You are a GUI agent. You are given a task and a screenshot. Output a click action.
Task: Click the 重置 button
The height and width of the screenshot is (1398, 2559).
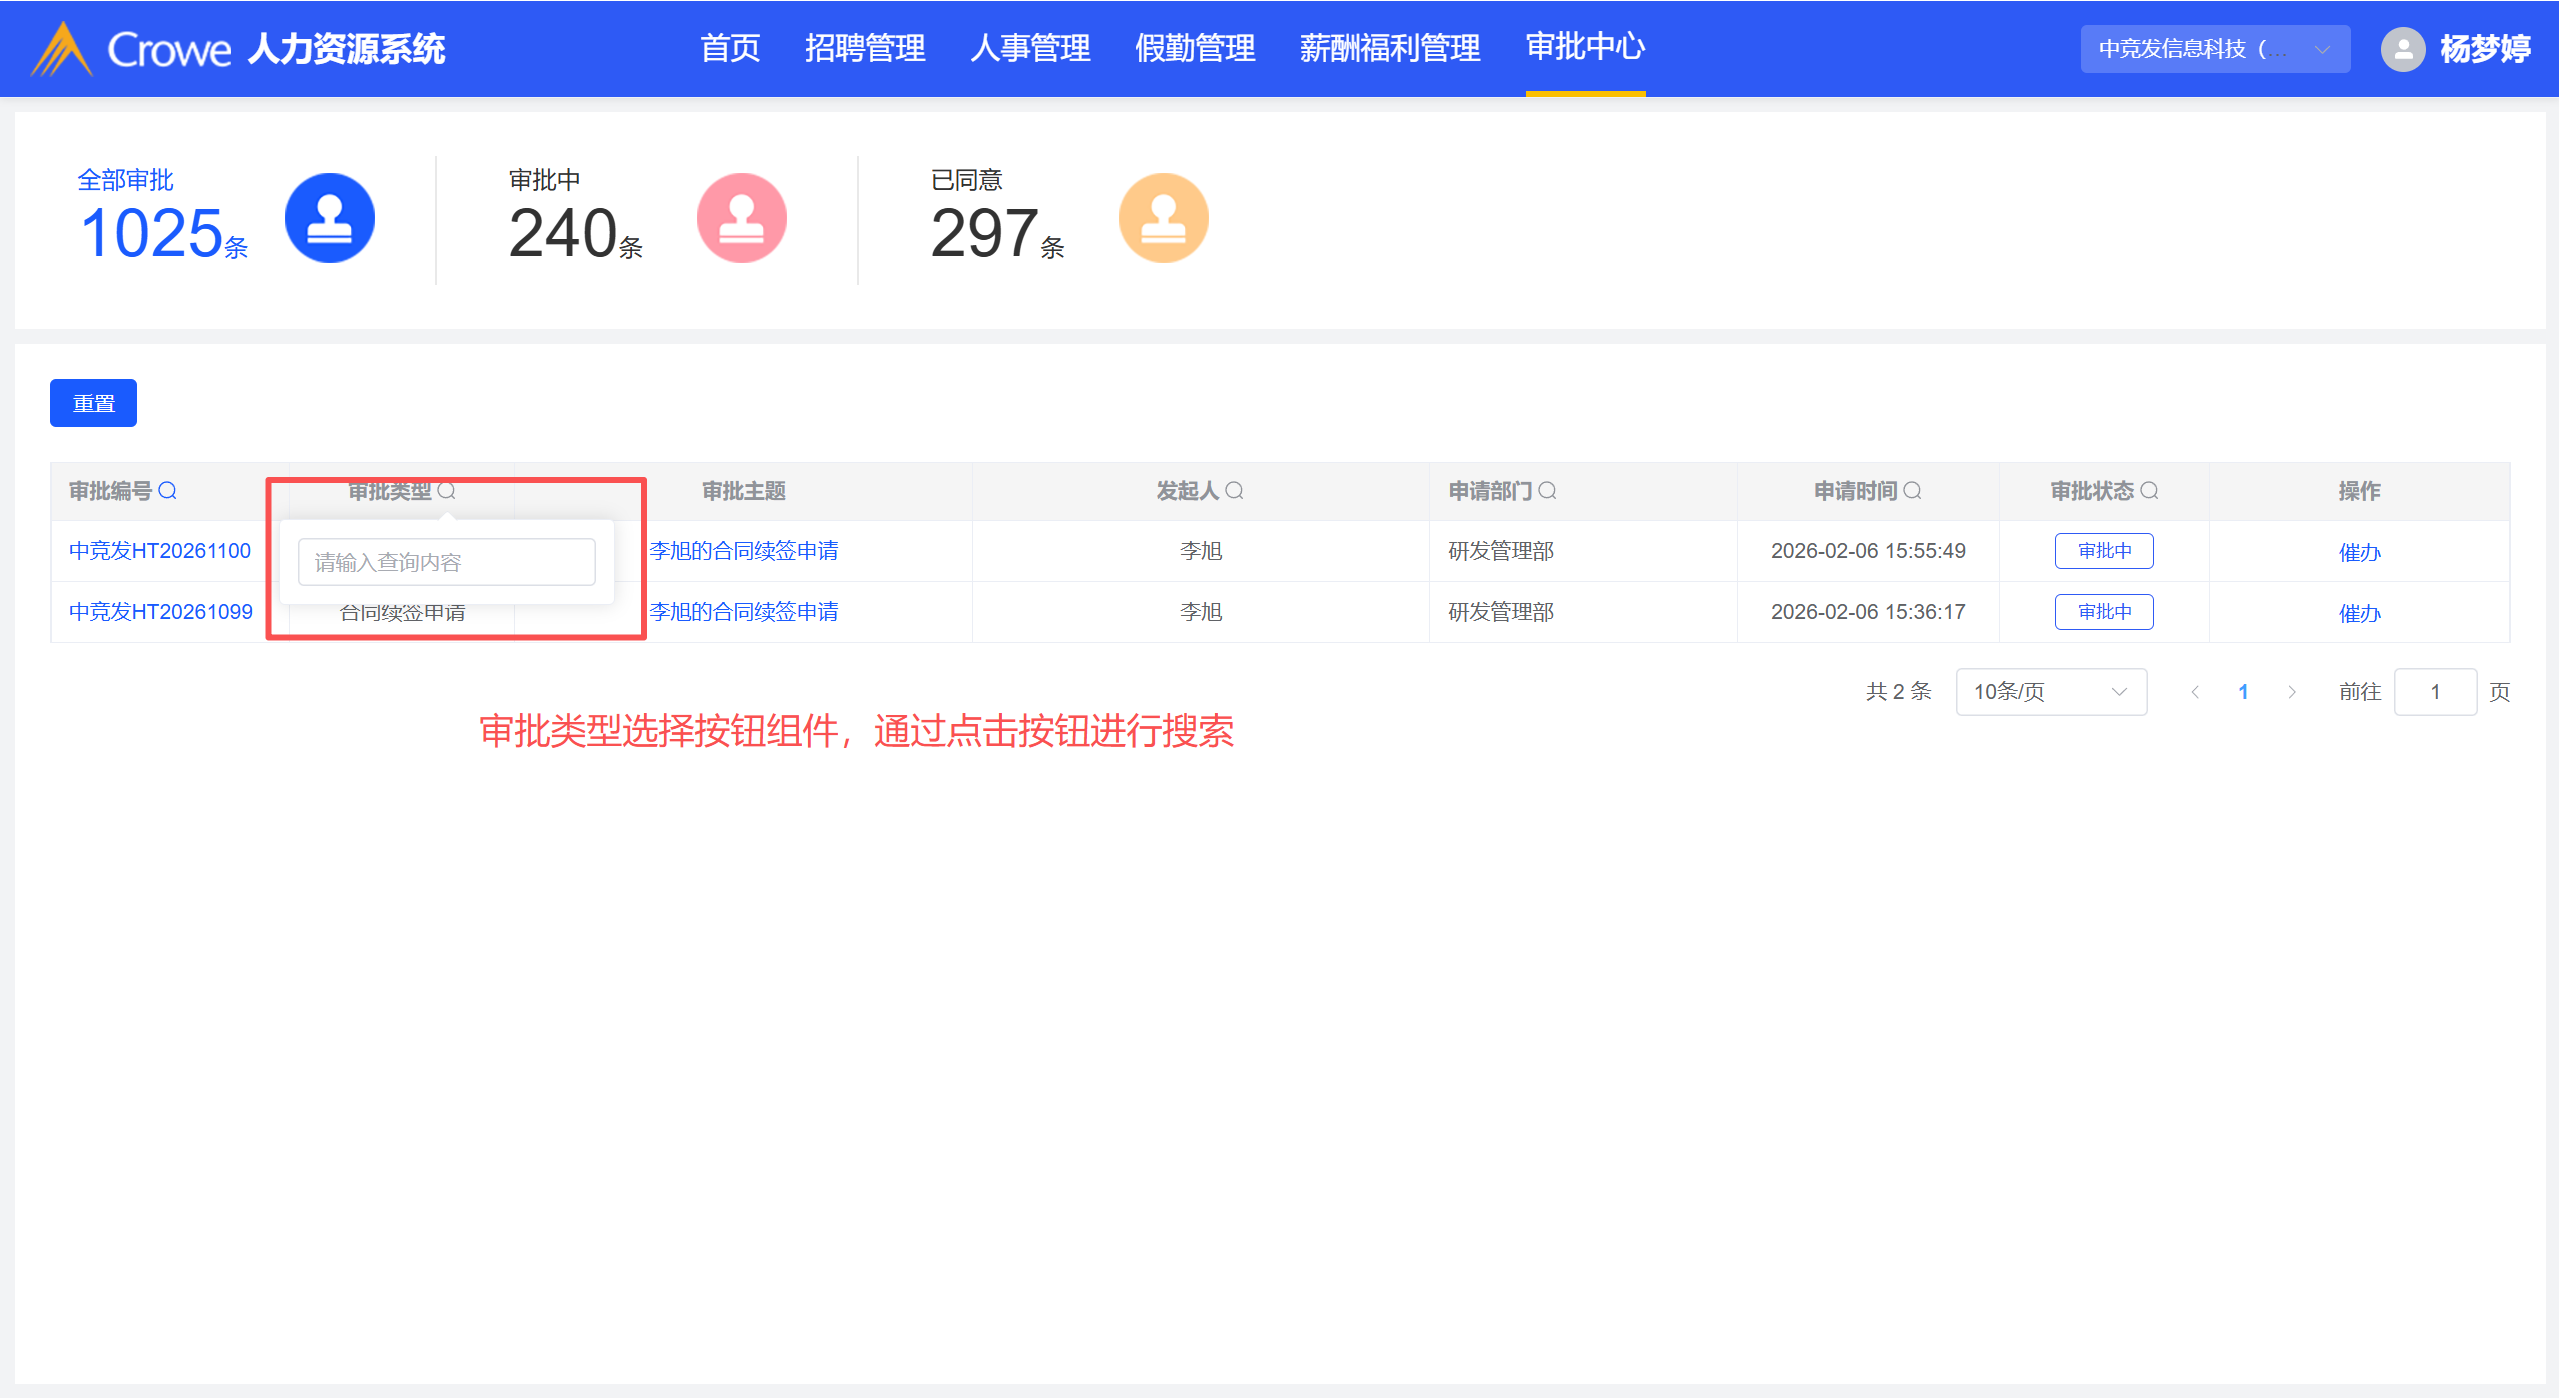pos(93,403)
